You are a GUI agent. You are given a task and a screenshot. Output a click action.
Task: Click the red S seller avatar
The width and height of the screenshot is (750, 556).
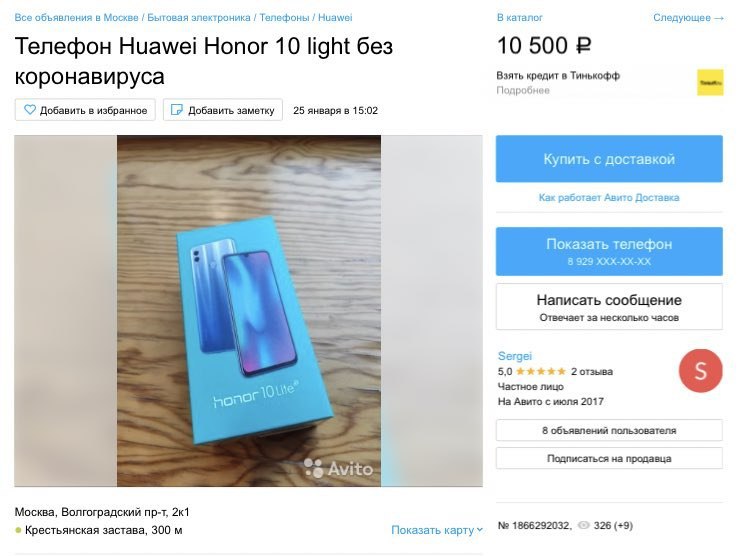pos(700,371)
